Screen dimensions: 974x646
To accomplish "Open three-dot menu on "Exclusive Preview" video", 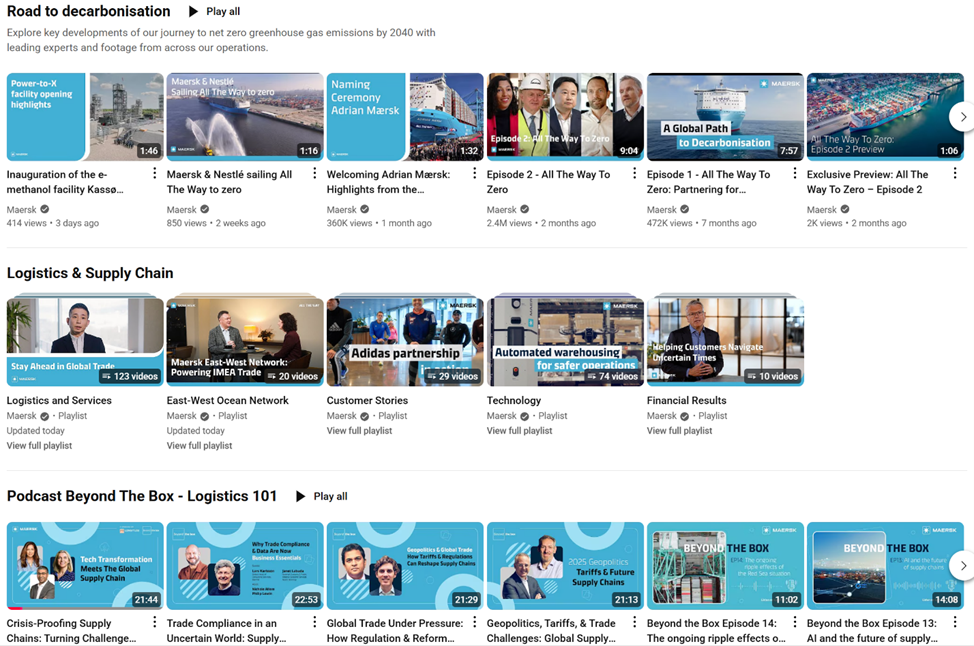I will point(957,175).
